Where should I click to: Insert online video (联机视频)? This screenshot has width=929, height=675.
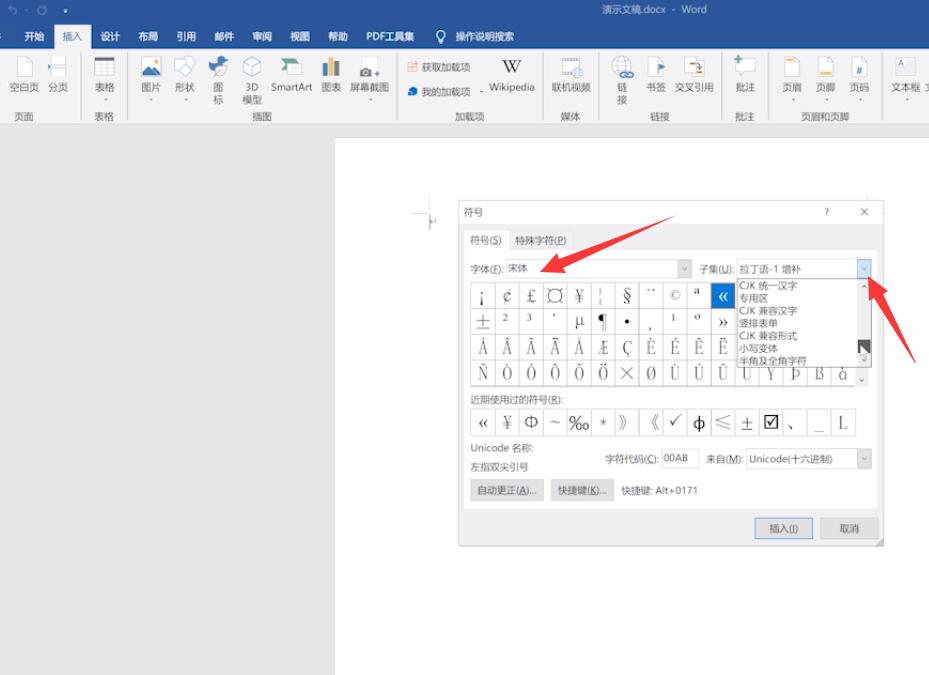571,75
